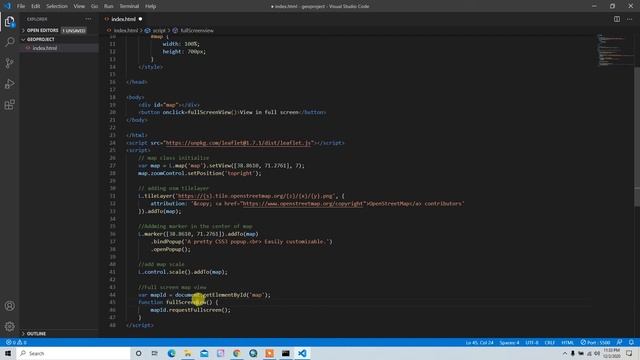Screen dimensions: 640x360
Task: Open the Search view in activity bar
Action: coord(9,42)
